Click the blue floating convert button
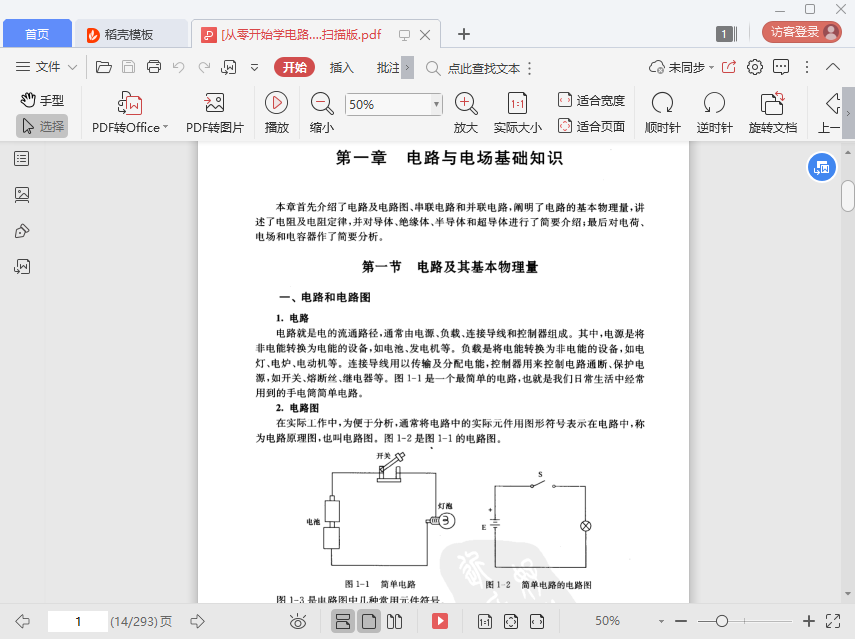The image size is (855, 639). [x=822, y=167]
